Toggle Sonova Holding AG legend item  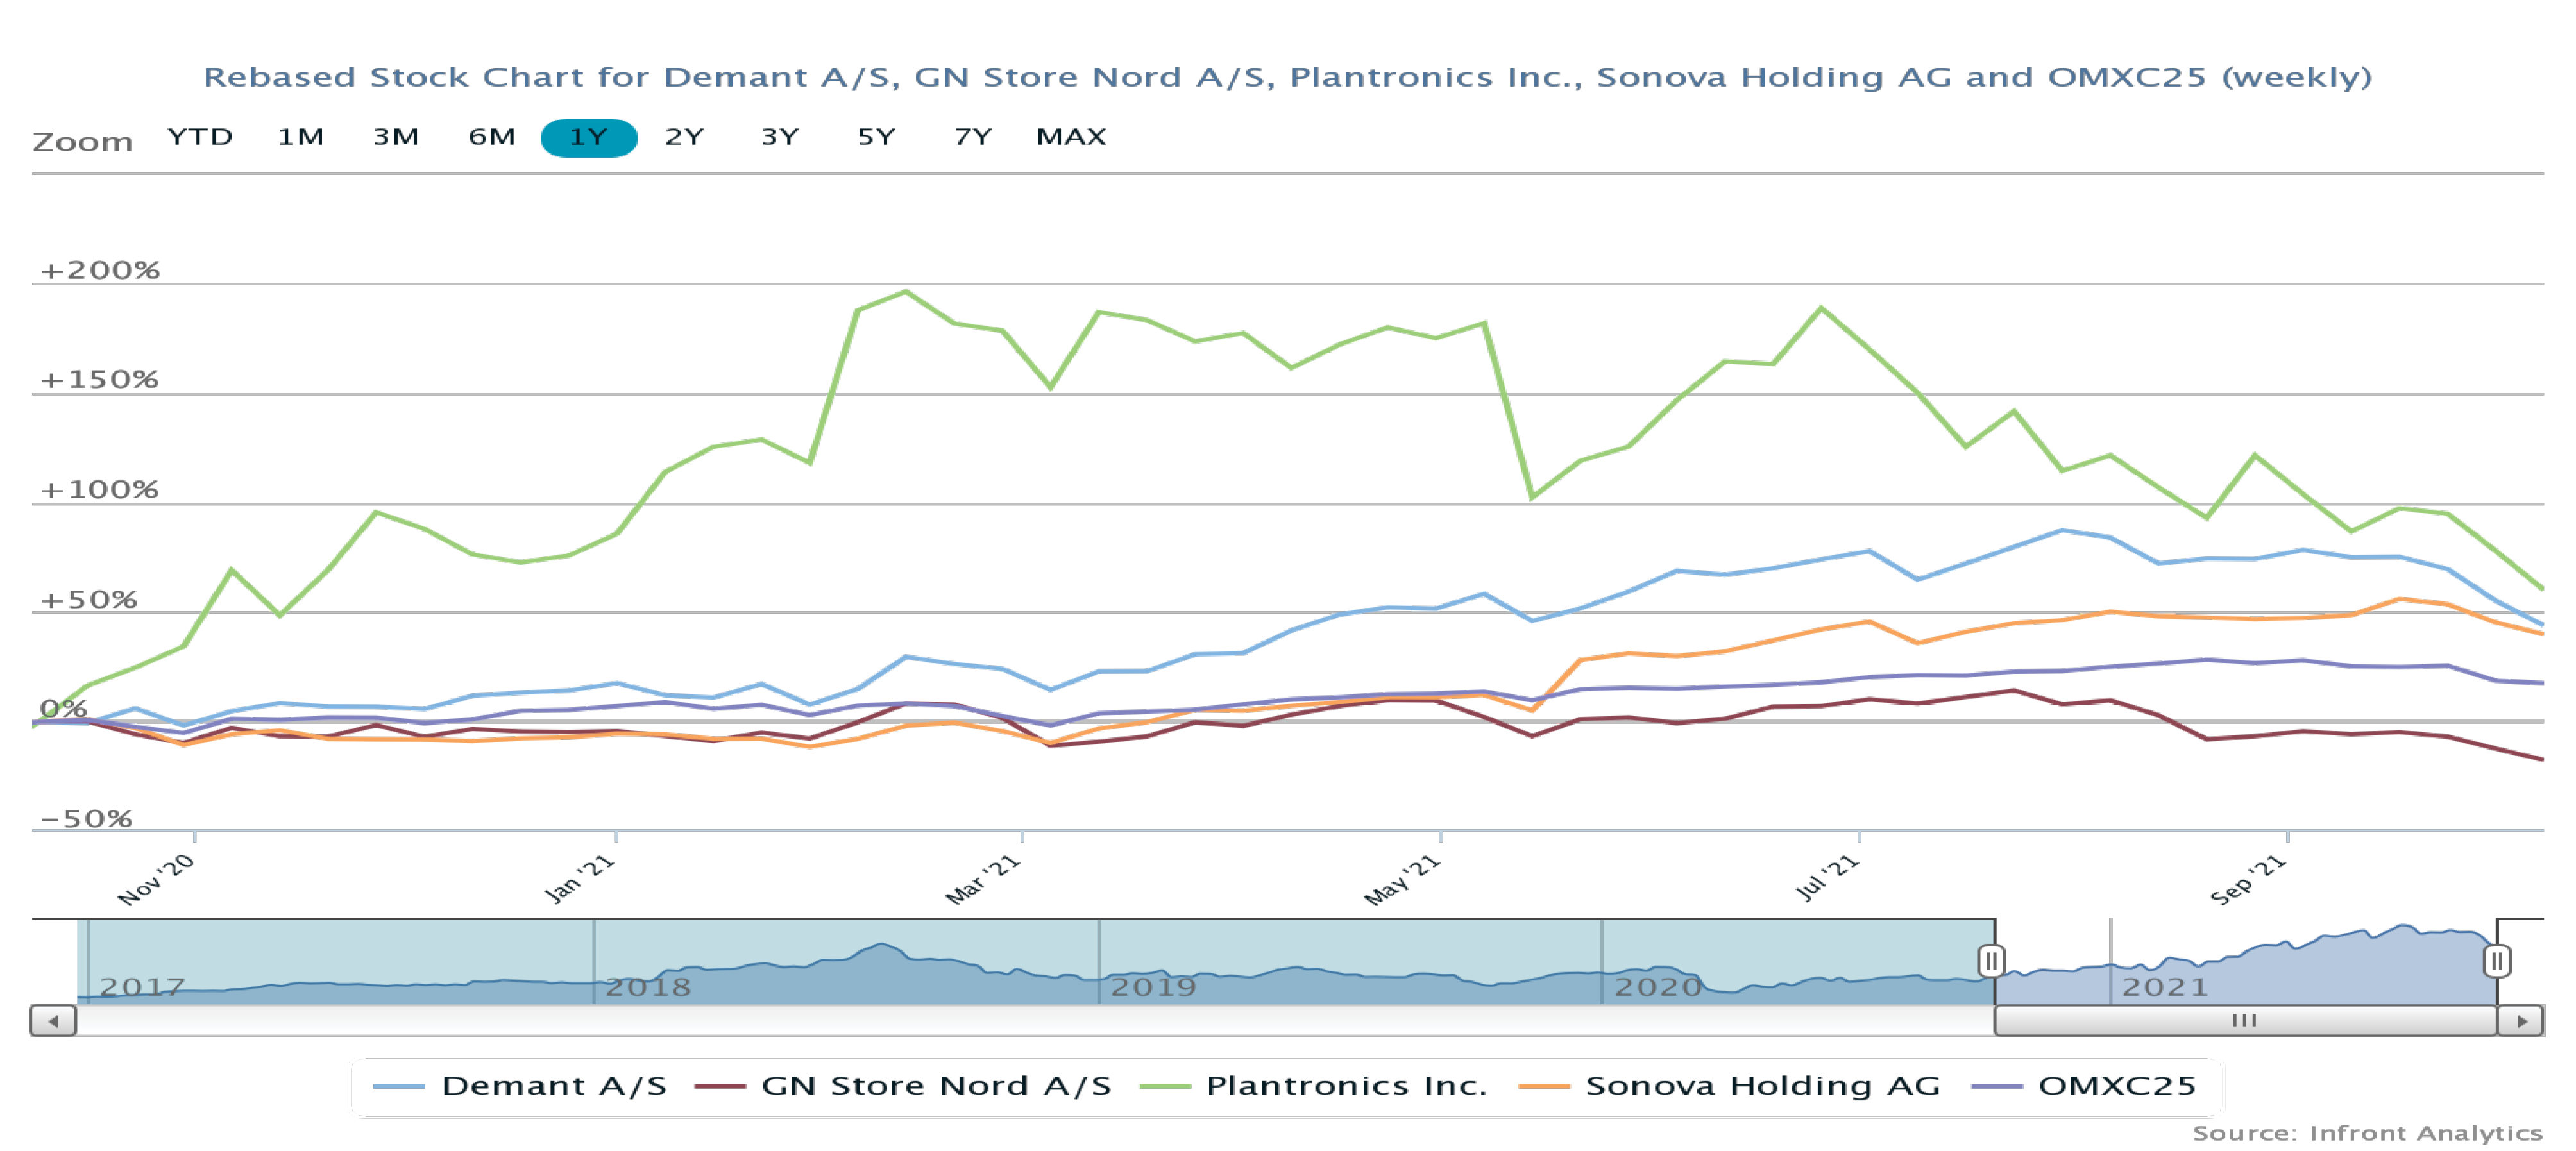[x=1762, y=1086]
